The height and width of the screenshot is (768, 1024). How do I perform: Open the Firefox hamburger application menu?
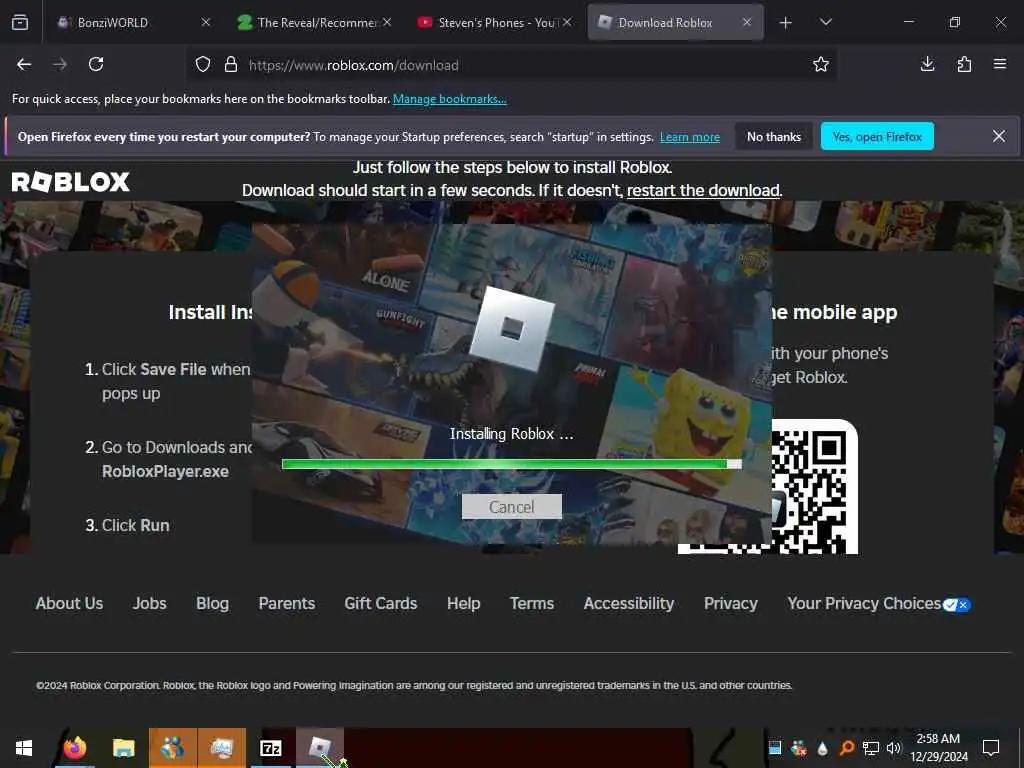point(1000,64)
